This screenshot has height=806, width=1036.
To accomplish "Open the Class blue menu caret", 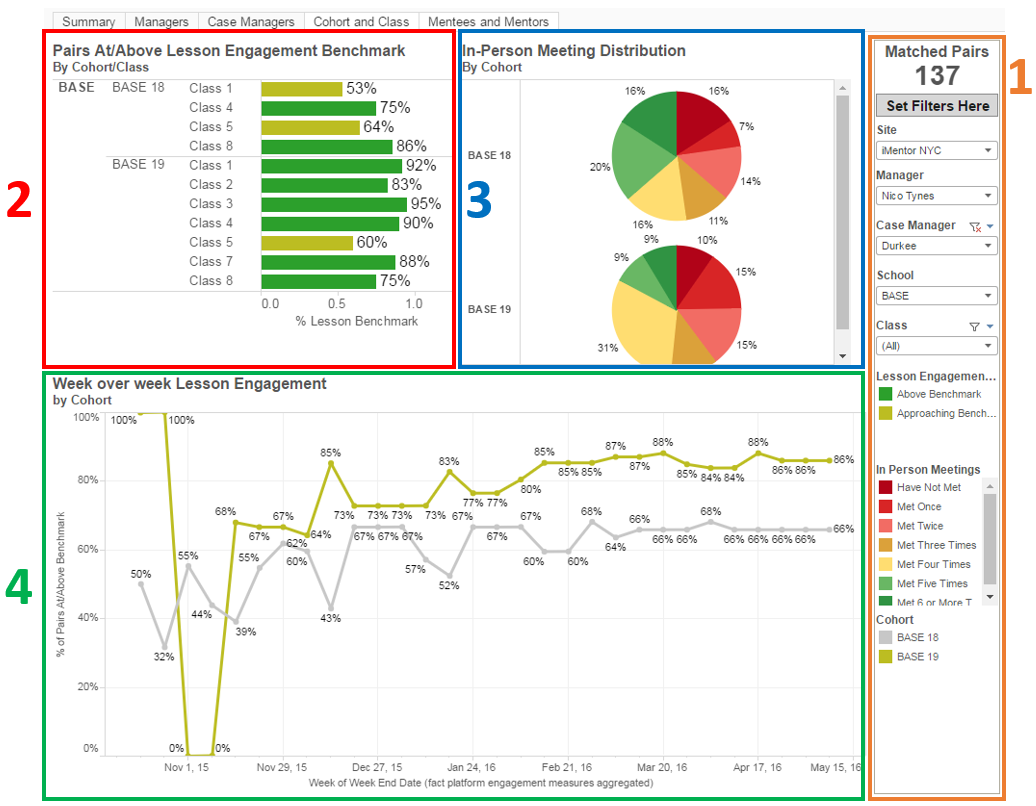I will (x=990, y=326).
